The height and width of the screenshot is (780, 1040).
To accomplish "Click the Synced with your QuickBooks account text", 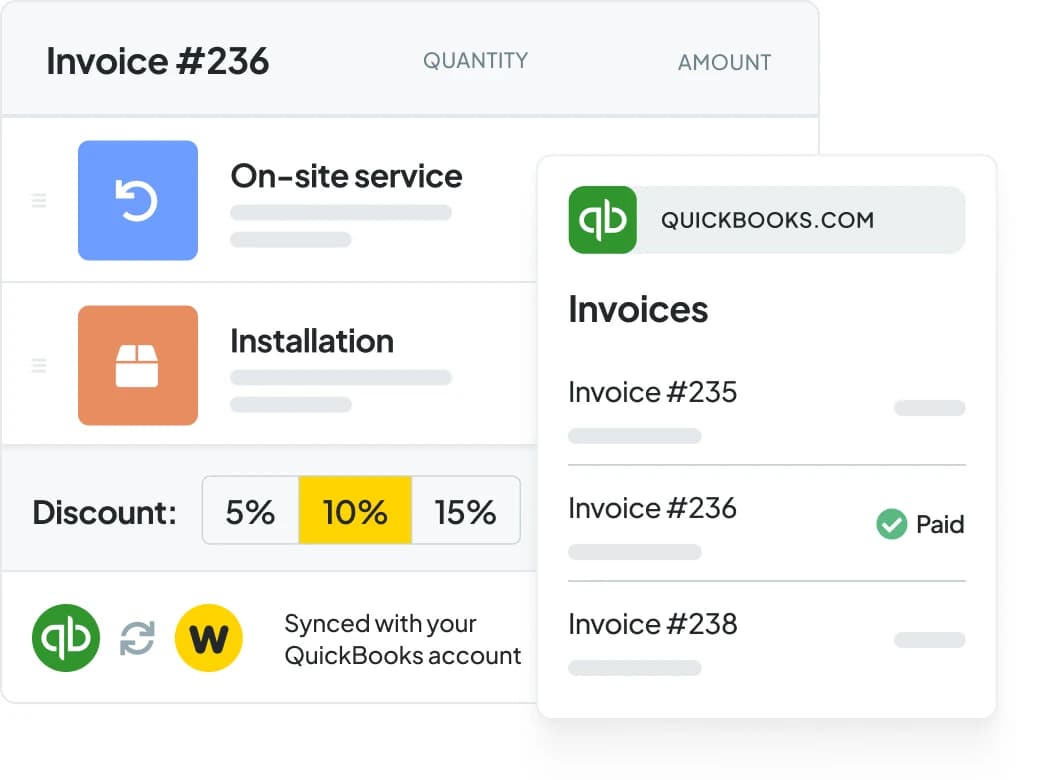I will (x=402, y=639).
